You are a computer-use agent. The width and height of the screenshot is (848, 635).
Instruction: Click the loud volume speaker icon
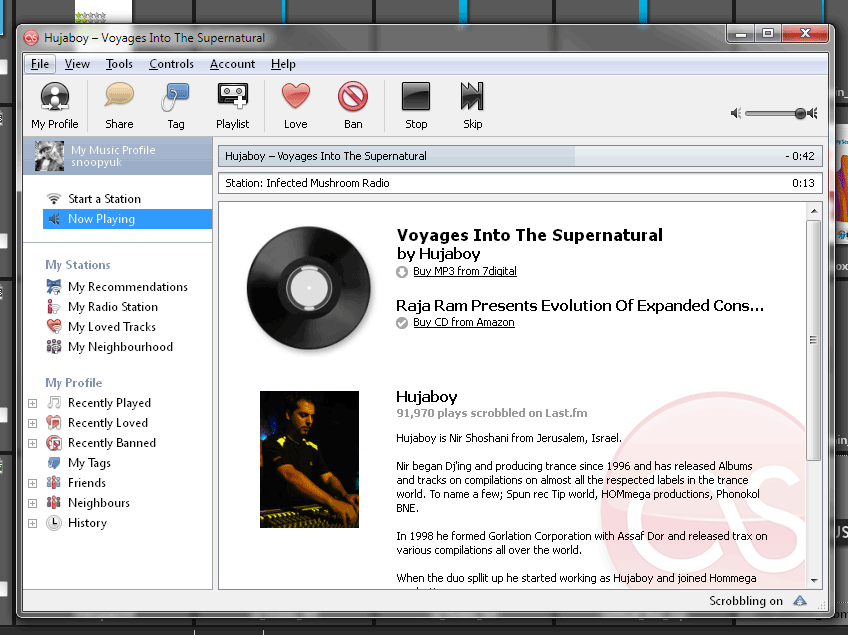tap(812, 113)
